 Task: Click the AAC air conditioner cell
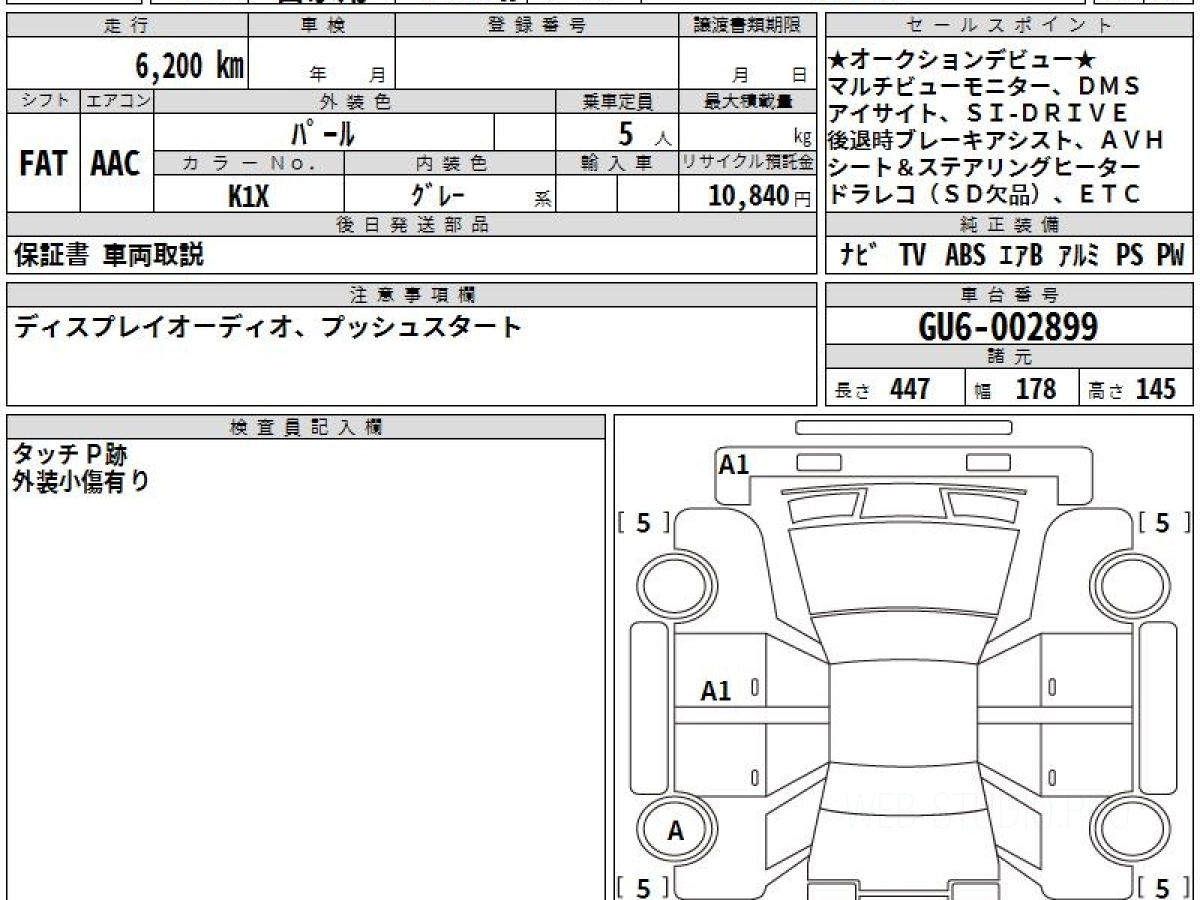(x=116, y=164)
